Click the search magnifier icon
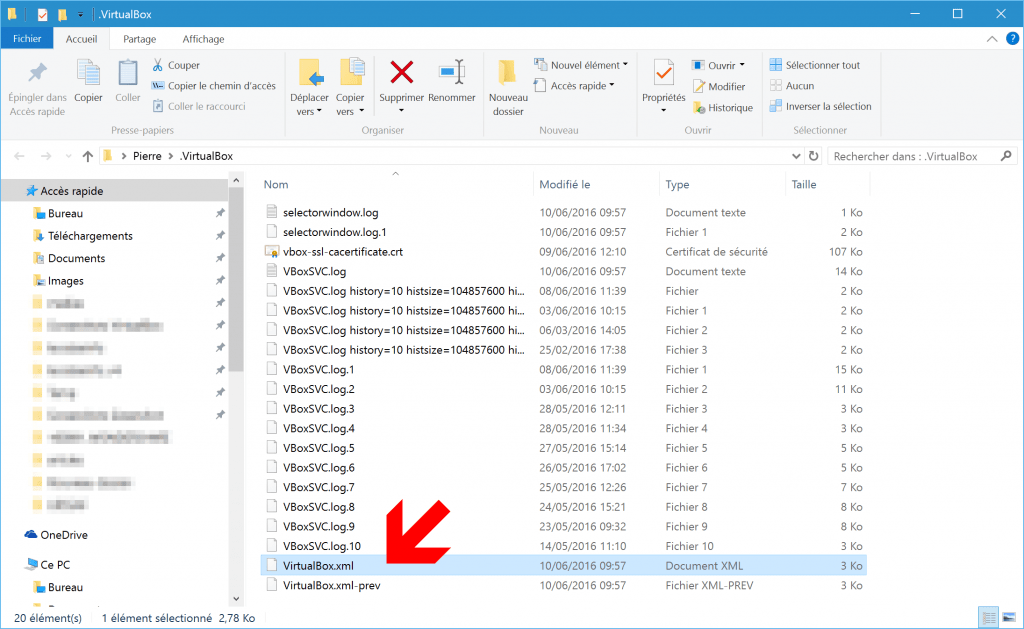The image size is (1024, 629). coord(1006,155)
